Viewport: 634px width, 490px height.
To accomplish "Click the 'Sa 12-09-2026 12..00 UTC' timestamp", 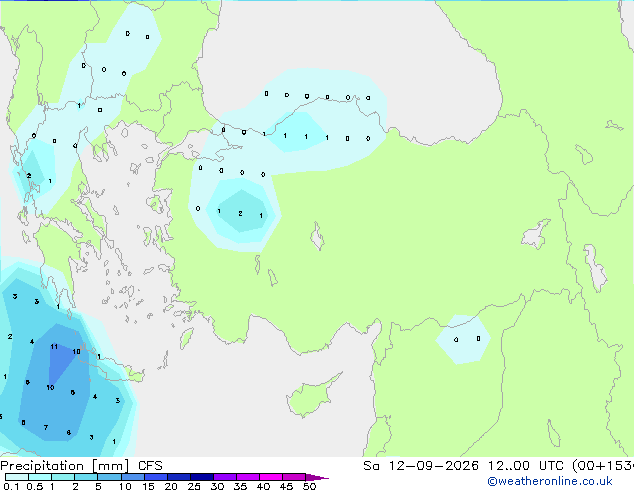I will 463,466.
